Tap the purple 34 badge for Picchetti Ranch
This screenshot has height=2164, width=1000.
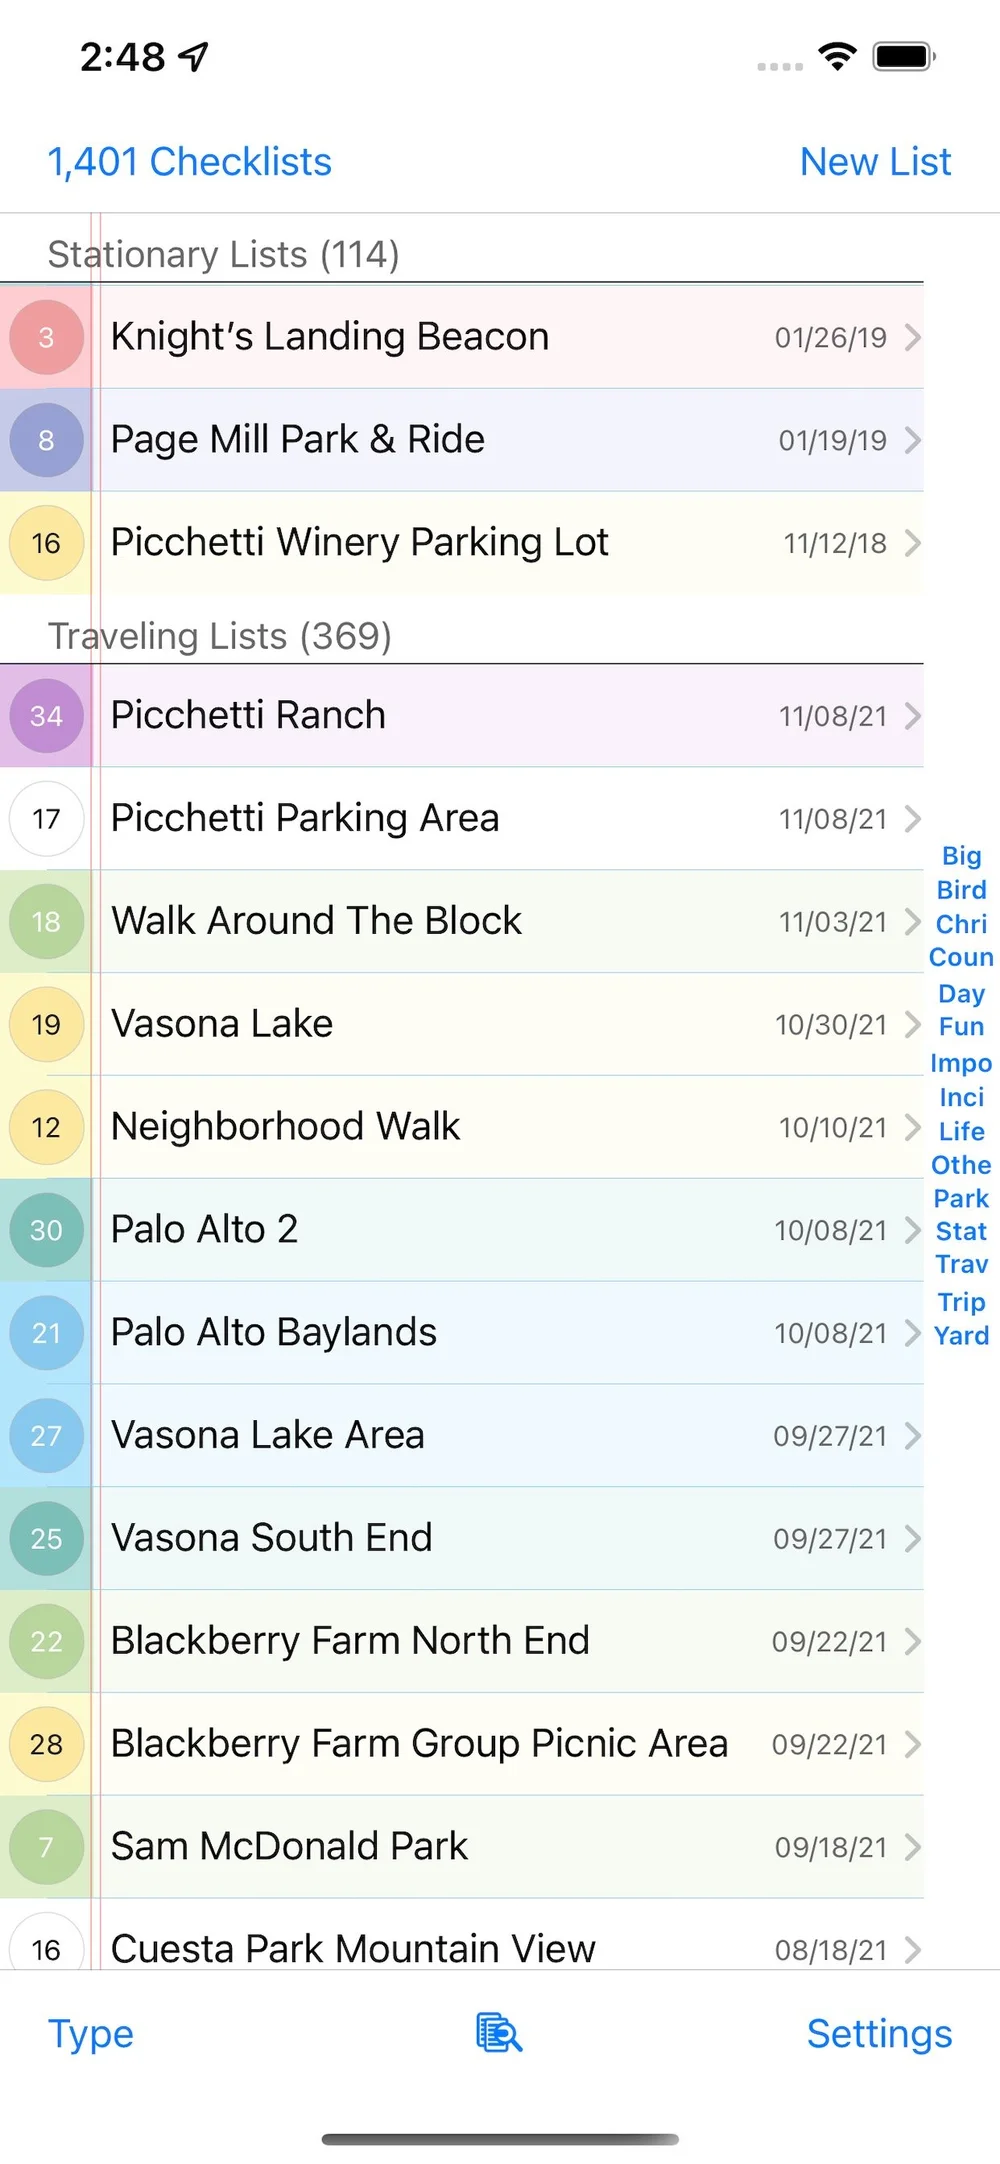click(x=46, y=716)
